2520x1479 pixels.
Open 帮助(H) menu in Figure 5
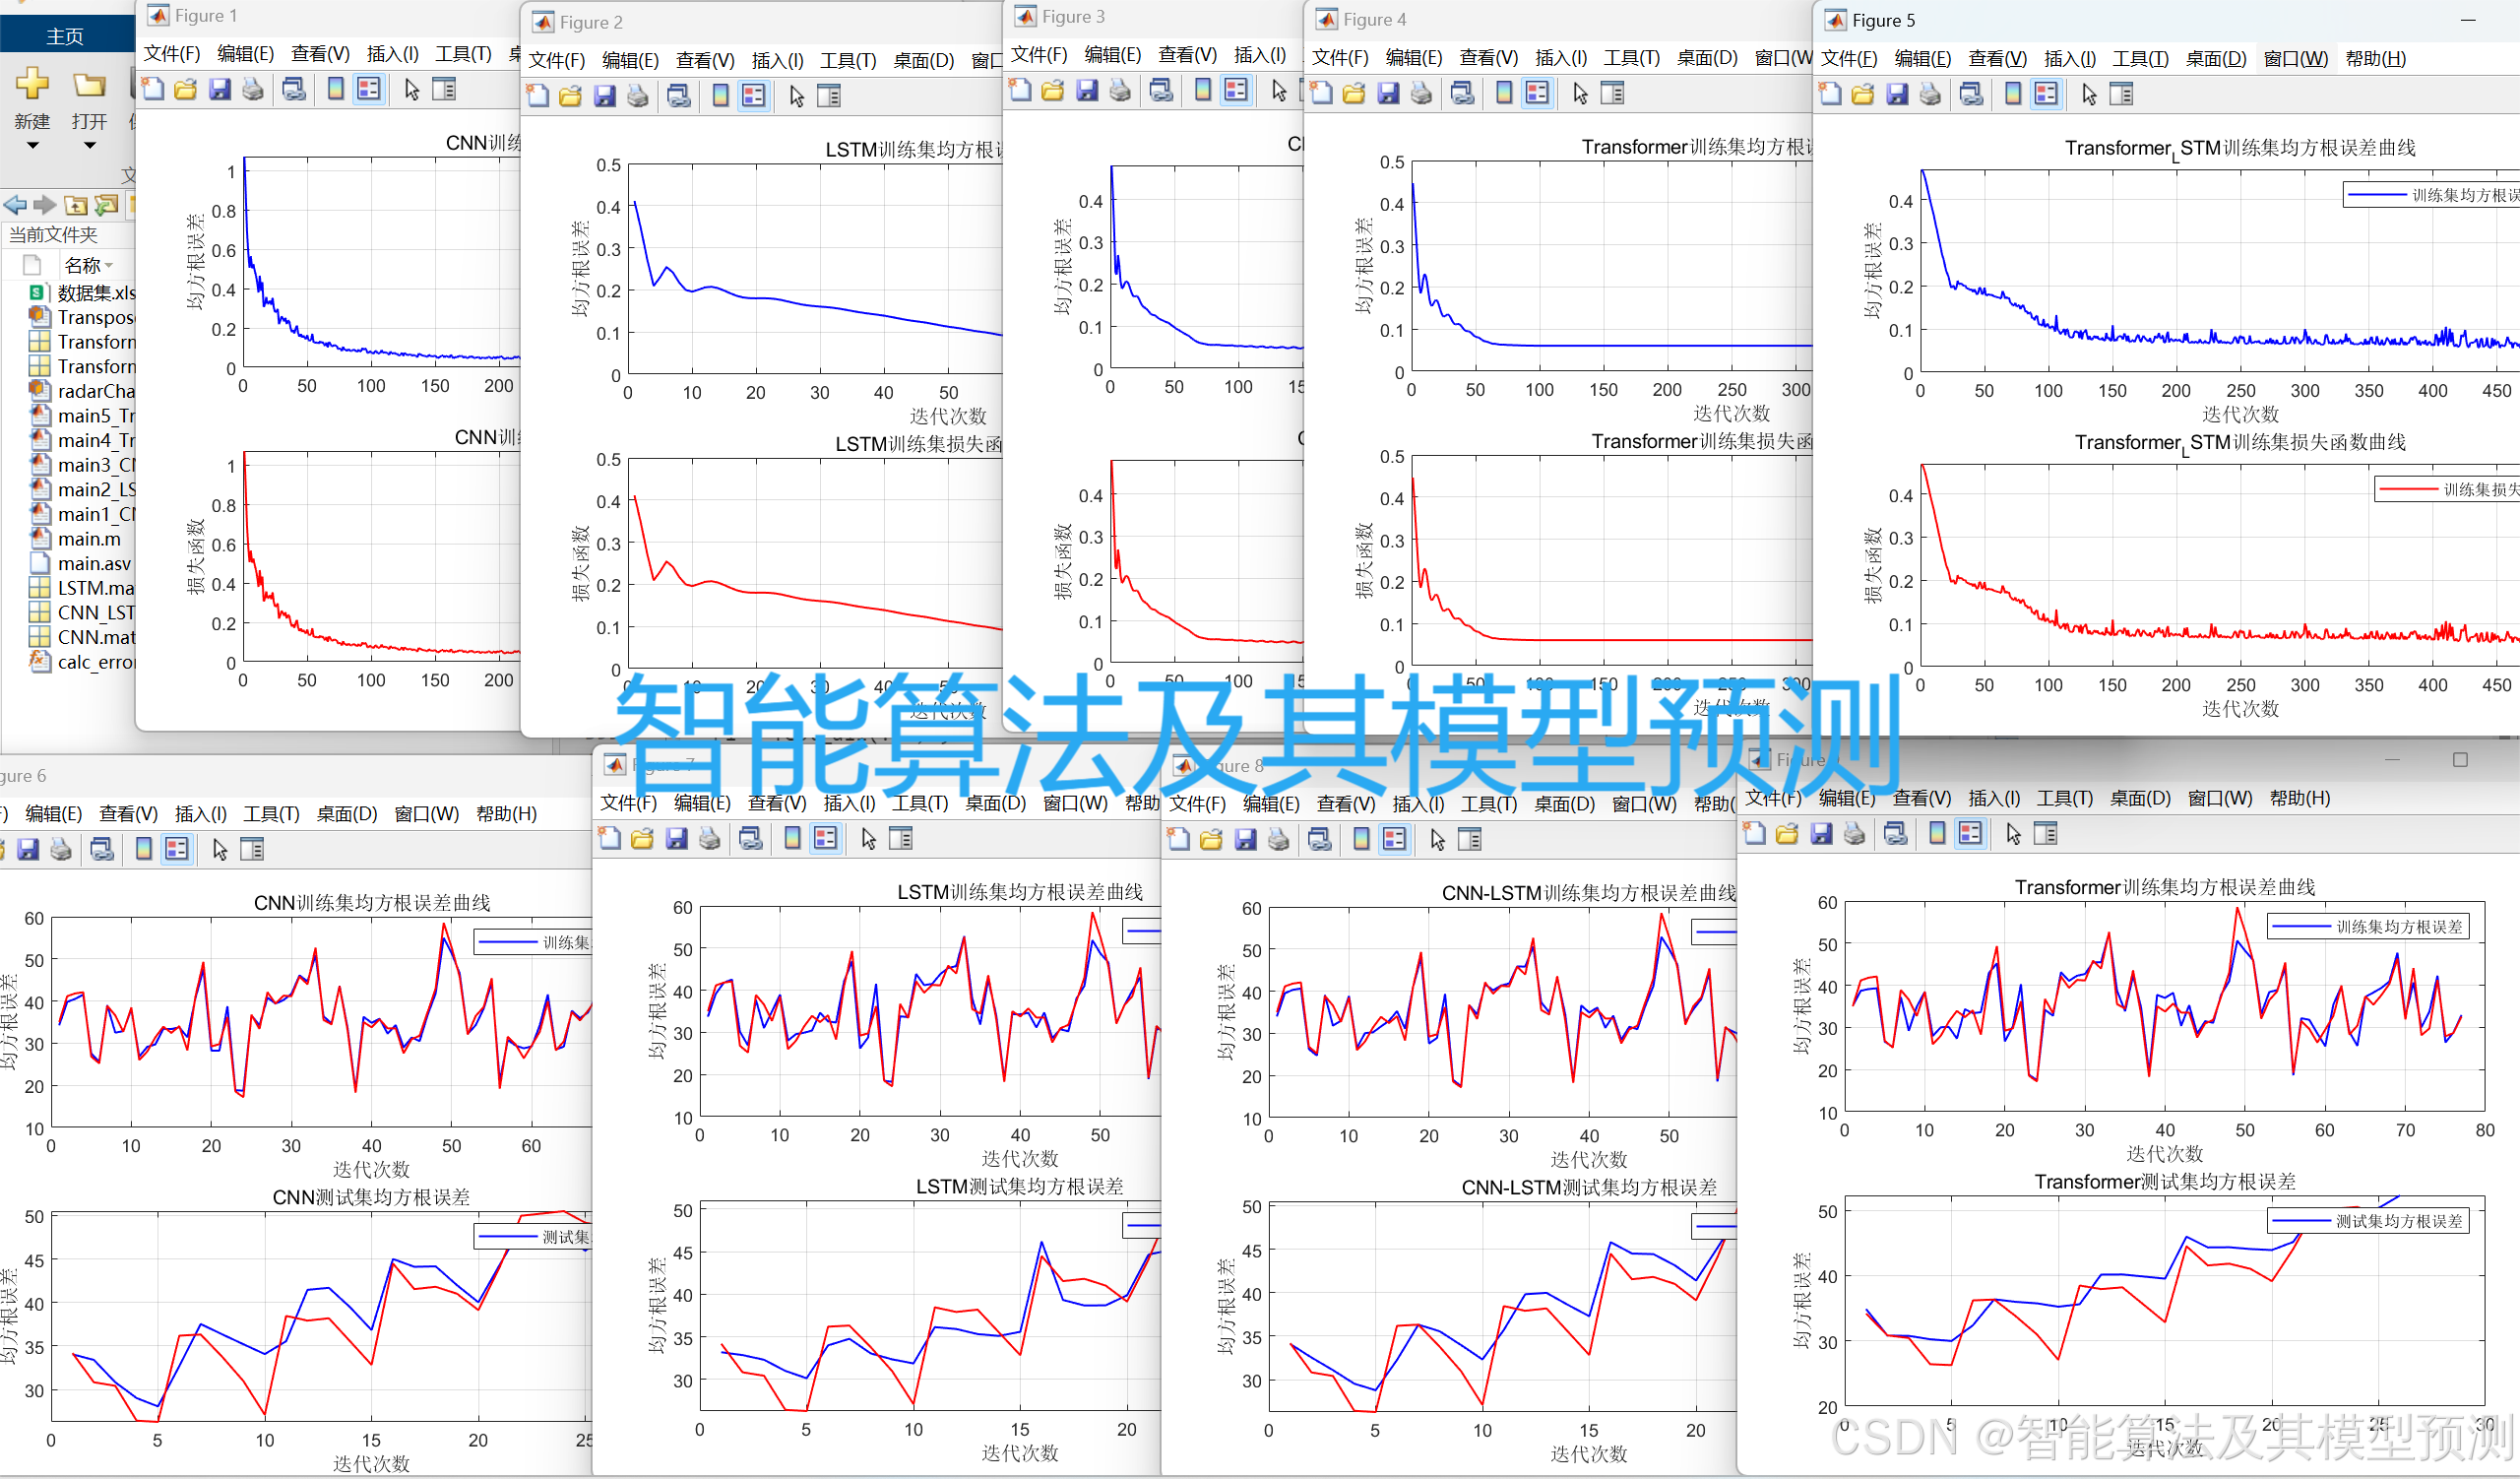(2375, 59)
